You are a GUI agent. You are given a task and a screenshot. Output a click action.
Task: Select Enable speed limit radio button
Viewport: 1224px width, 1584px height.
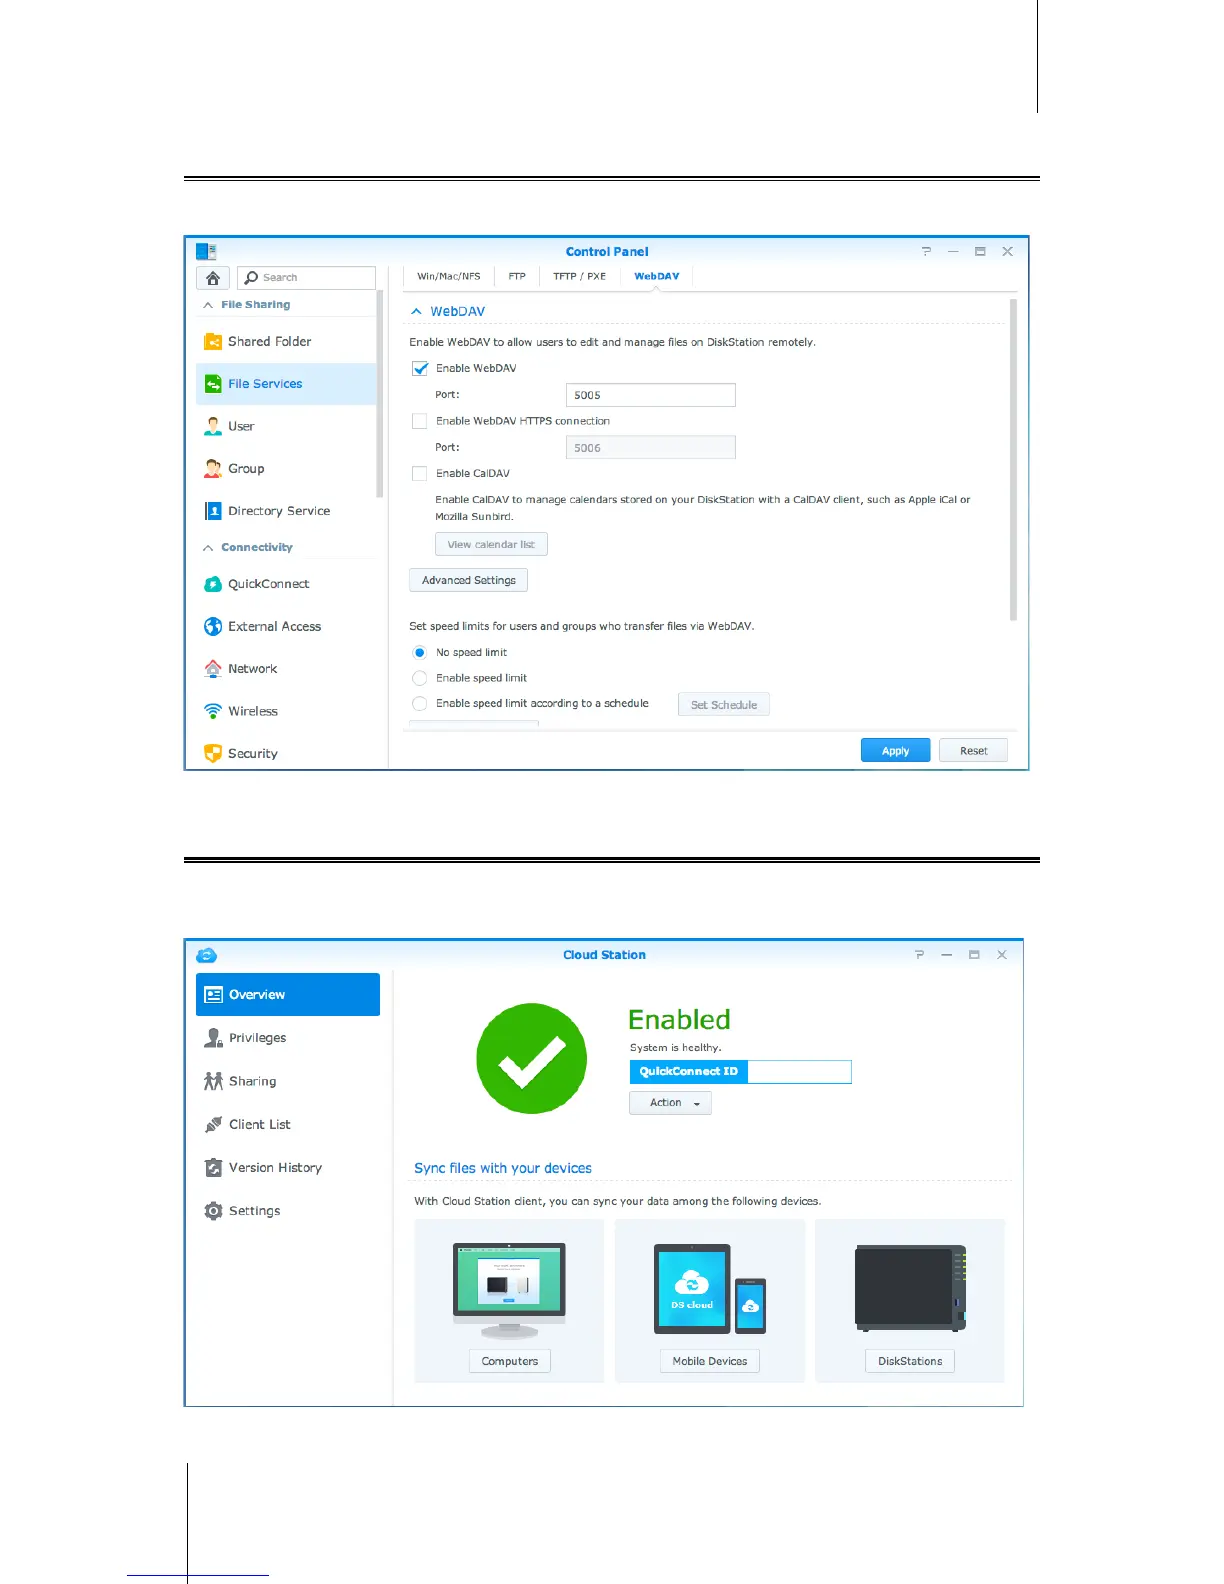(420, 678)
